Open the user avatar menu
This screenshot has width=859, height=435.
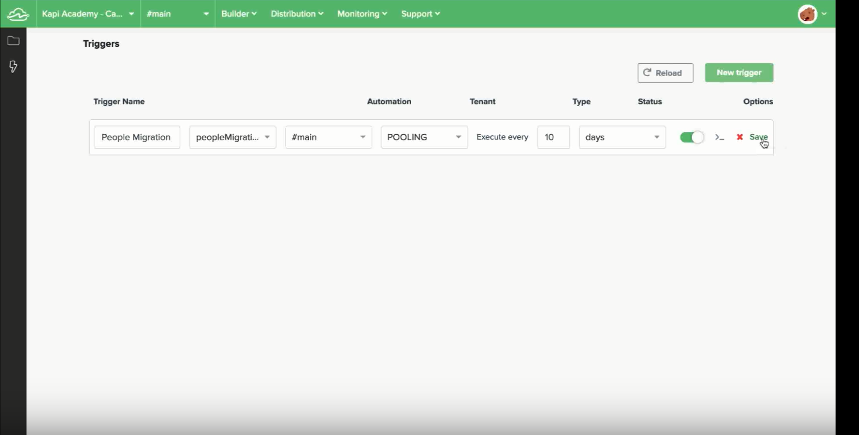(x=812, y=14)
